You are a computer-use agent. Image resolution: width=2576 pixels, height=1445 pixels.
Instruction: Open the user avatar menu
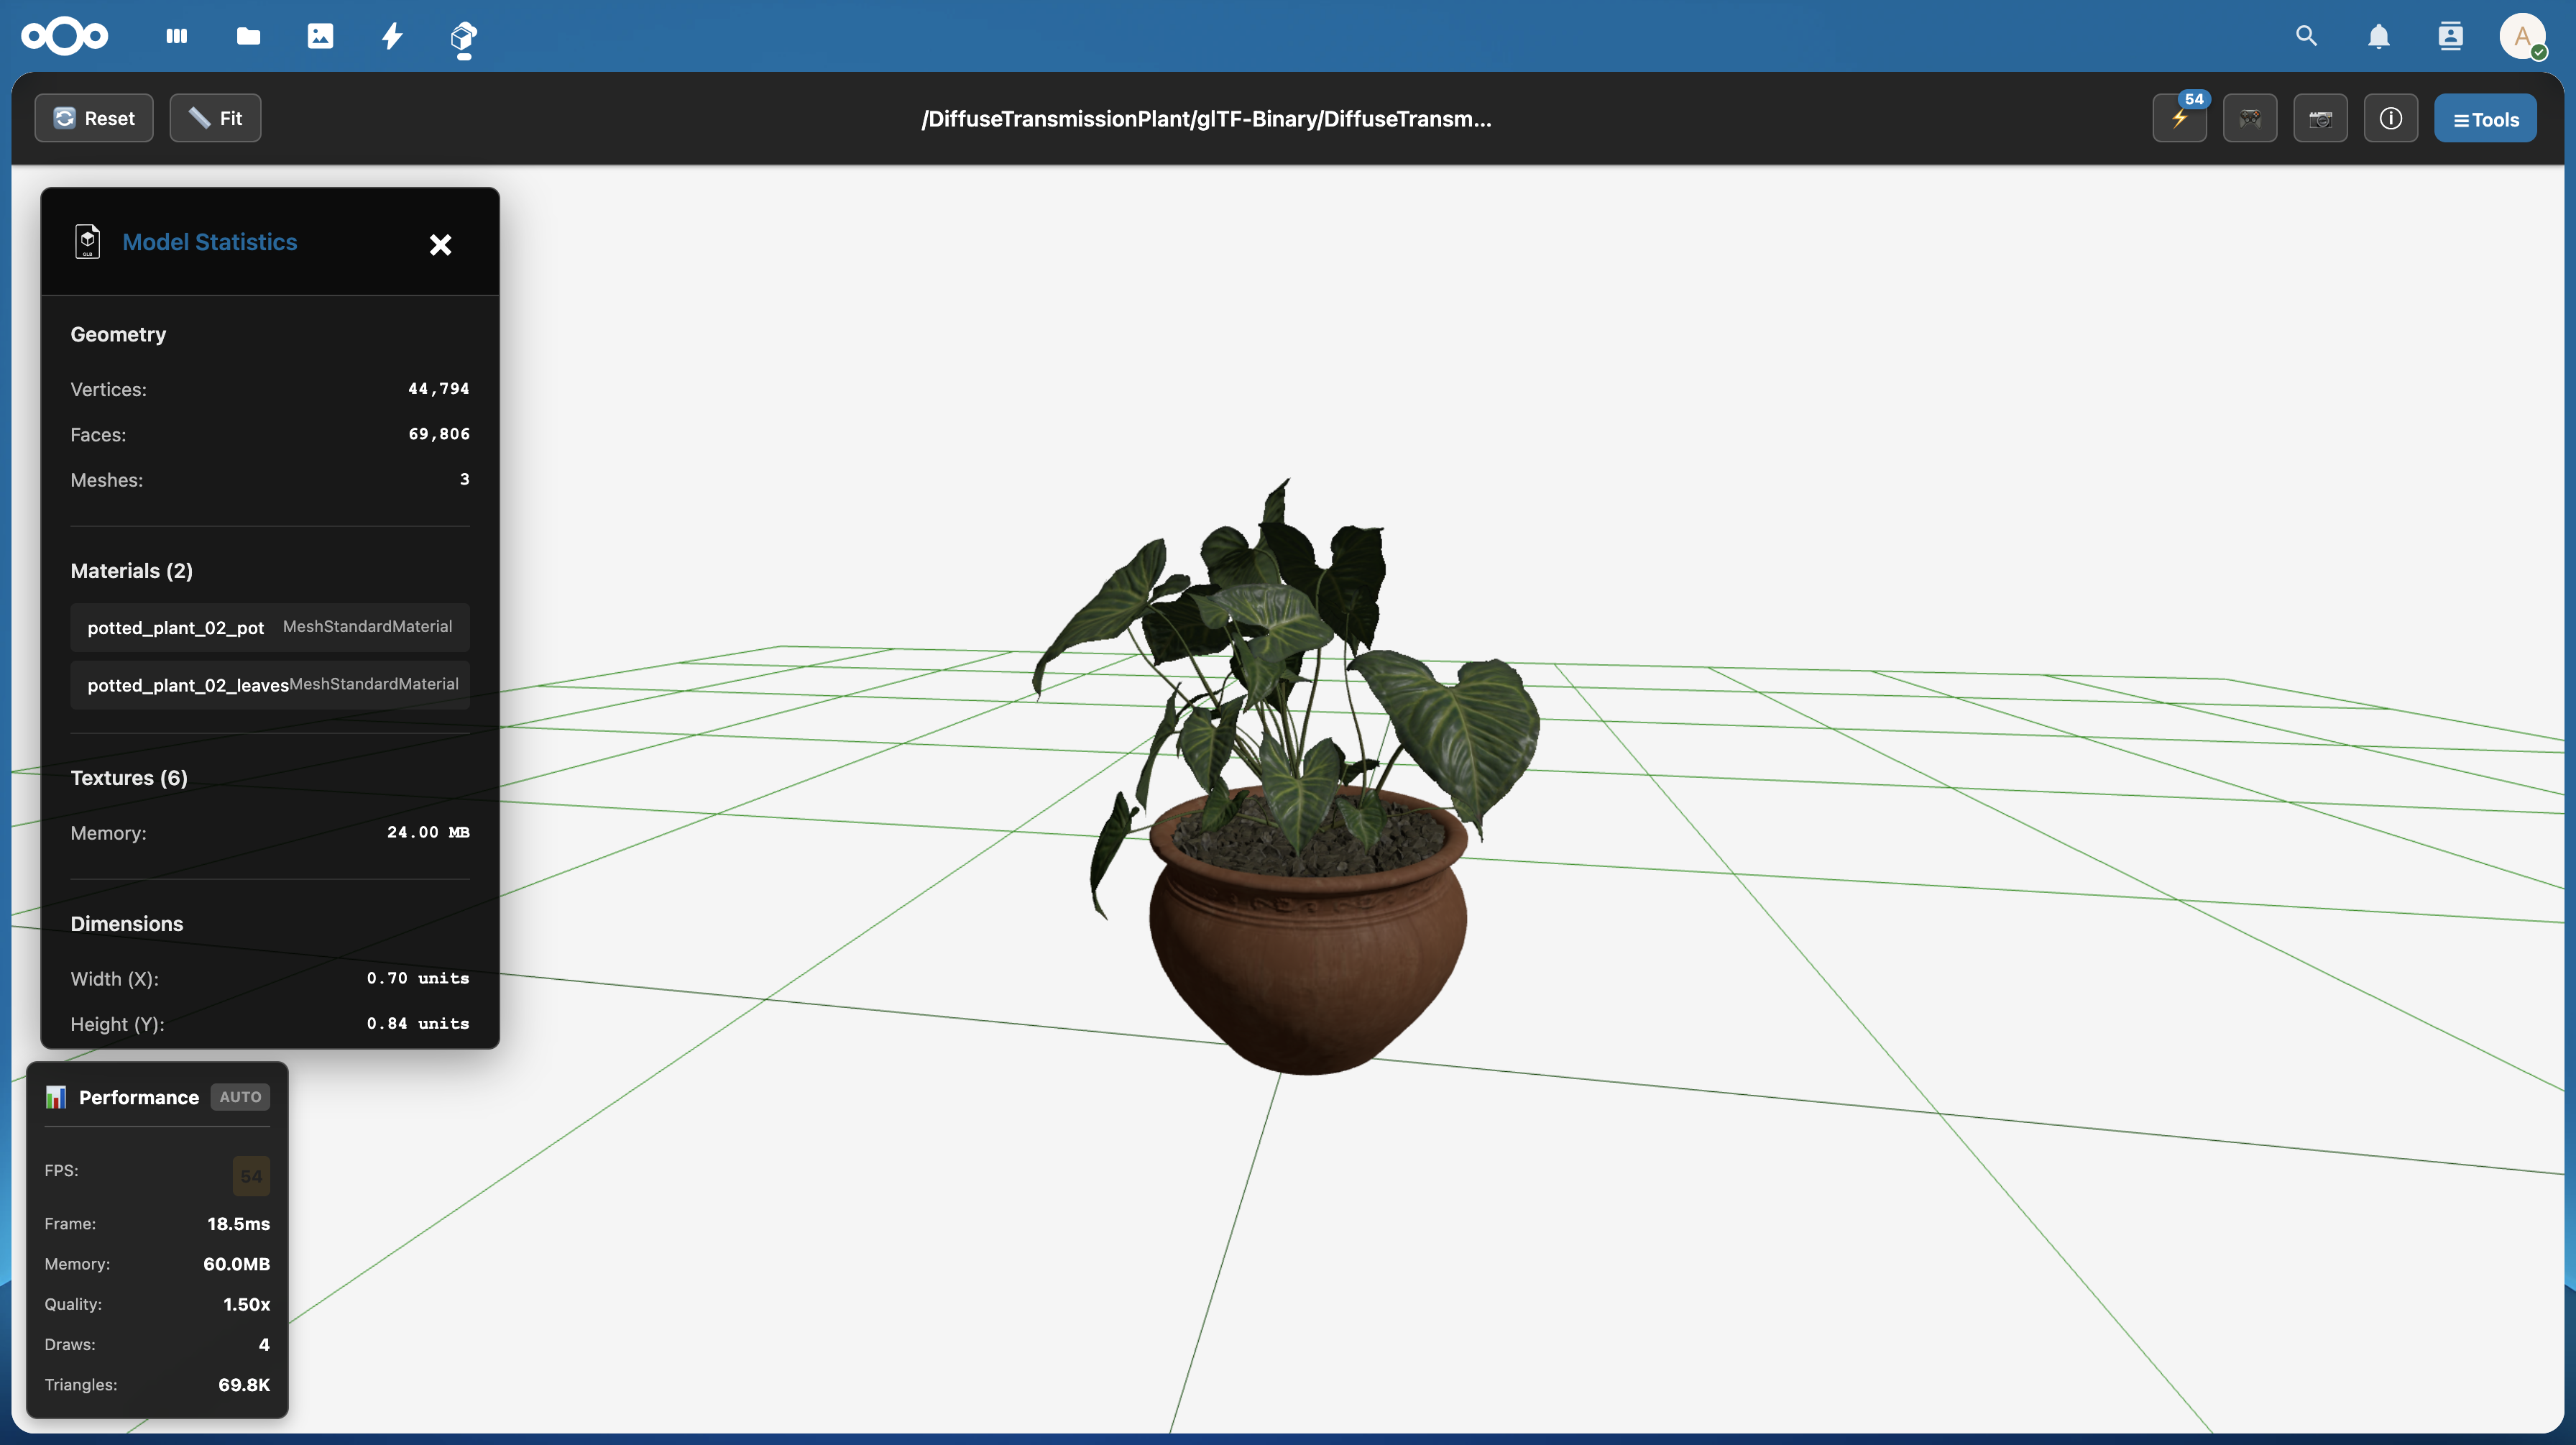[2522, 36]
